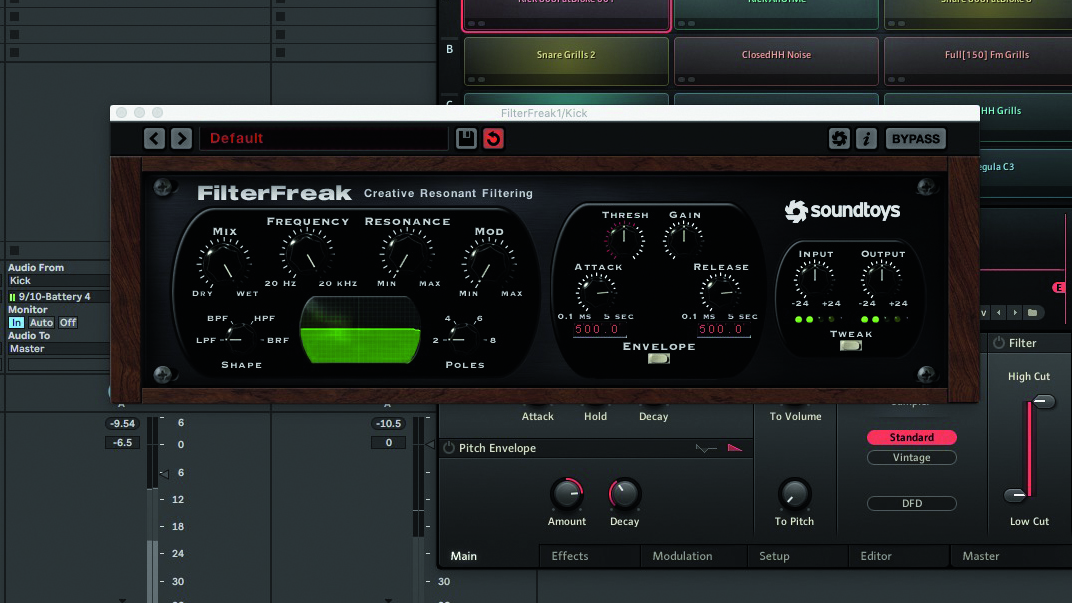Go to previous preset in FilterFreak
The height and width of the screenshot is (603, 1072).
click(x=155, y=139)
